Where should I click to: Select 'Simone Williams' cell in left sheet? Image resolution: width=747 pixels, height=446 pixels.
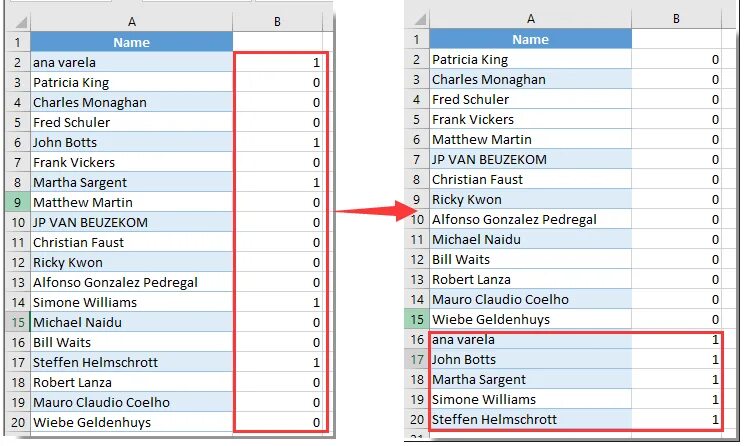[131, 302]
